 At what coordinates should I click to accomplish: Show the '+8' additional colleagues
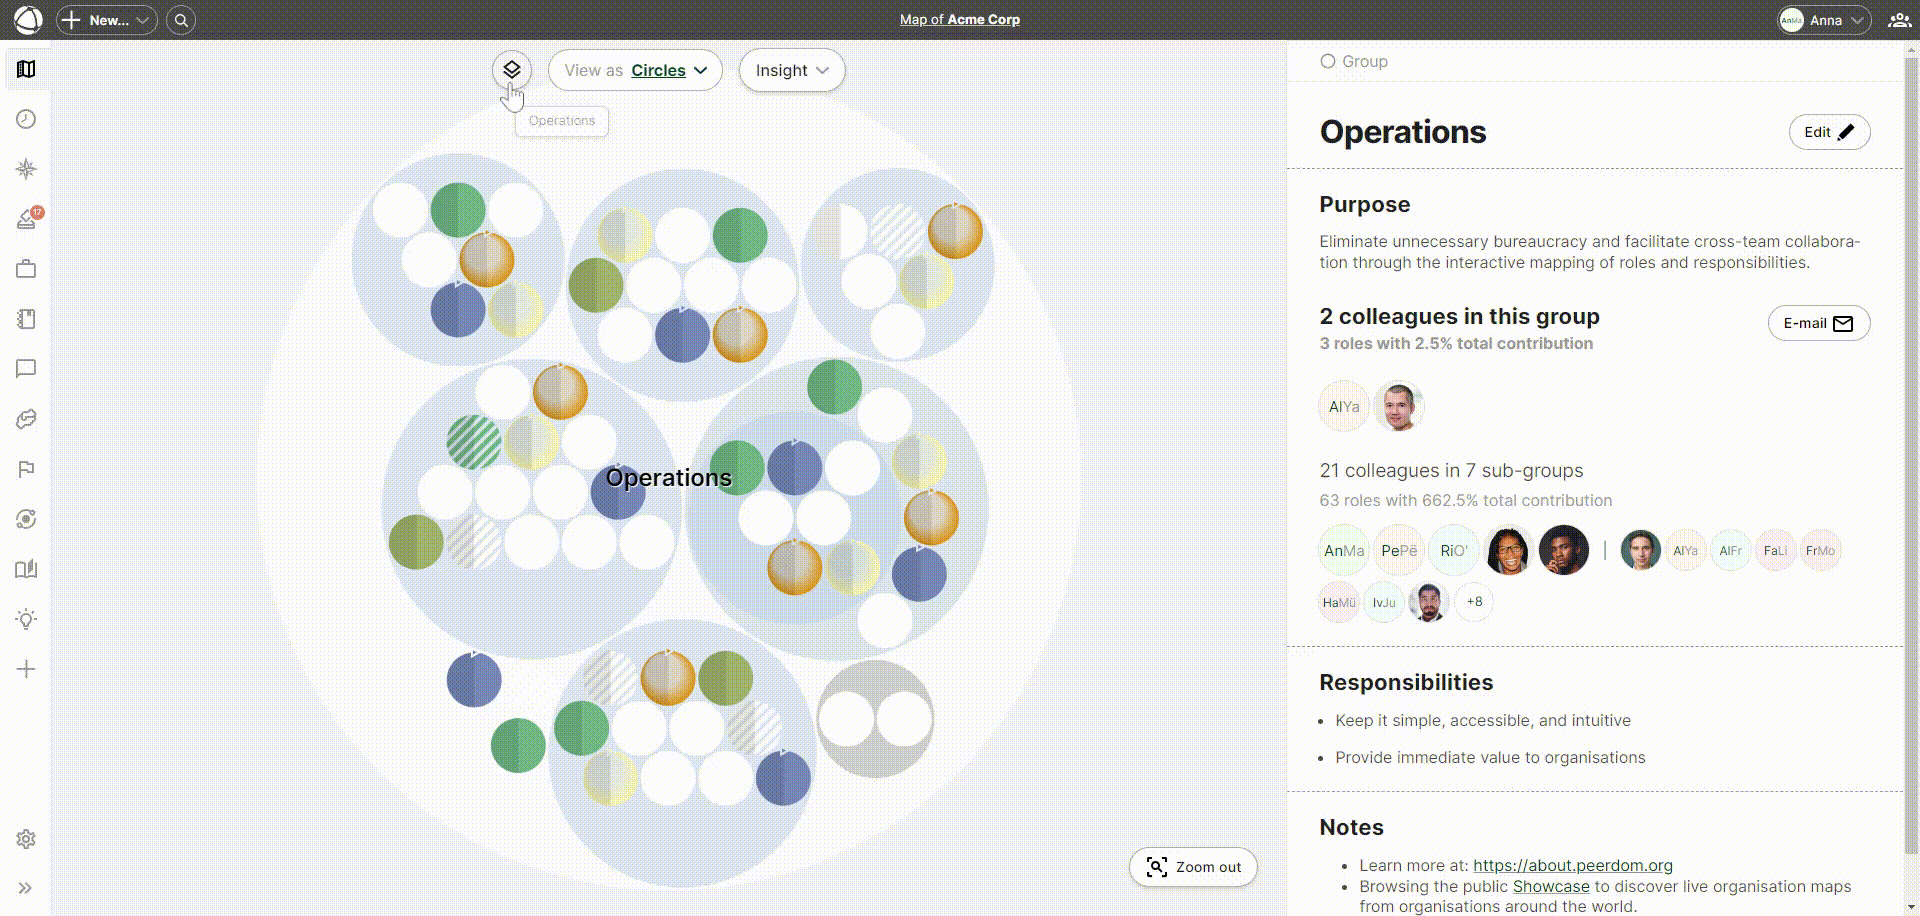point(1474,602)
